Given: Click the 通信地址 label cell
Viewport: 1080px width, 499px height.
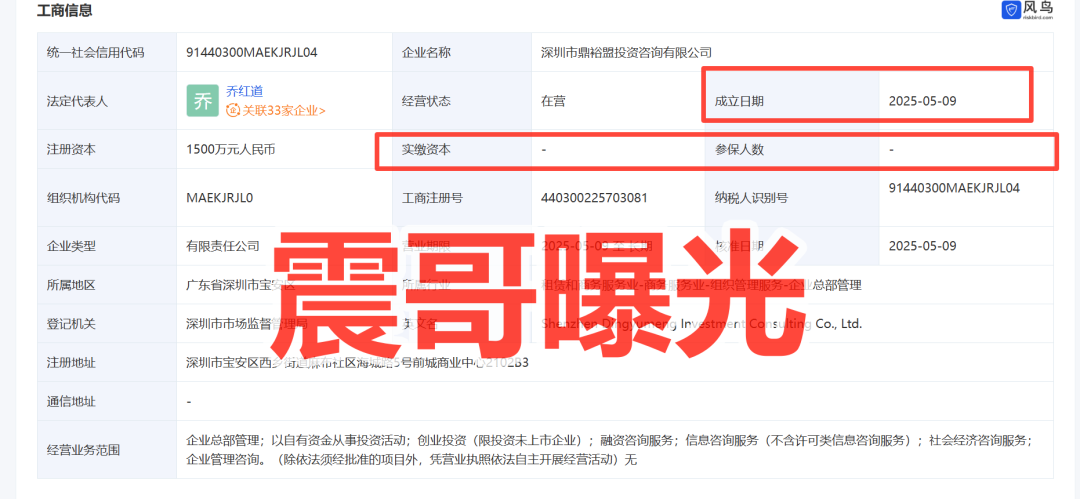Looking at the screenshot, I should pyautogui.click(x=70, y=401).
